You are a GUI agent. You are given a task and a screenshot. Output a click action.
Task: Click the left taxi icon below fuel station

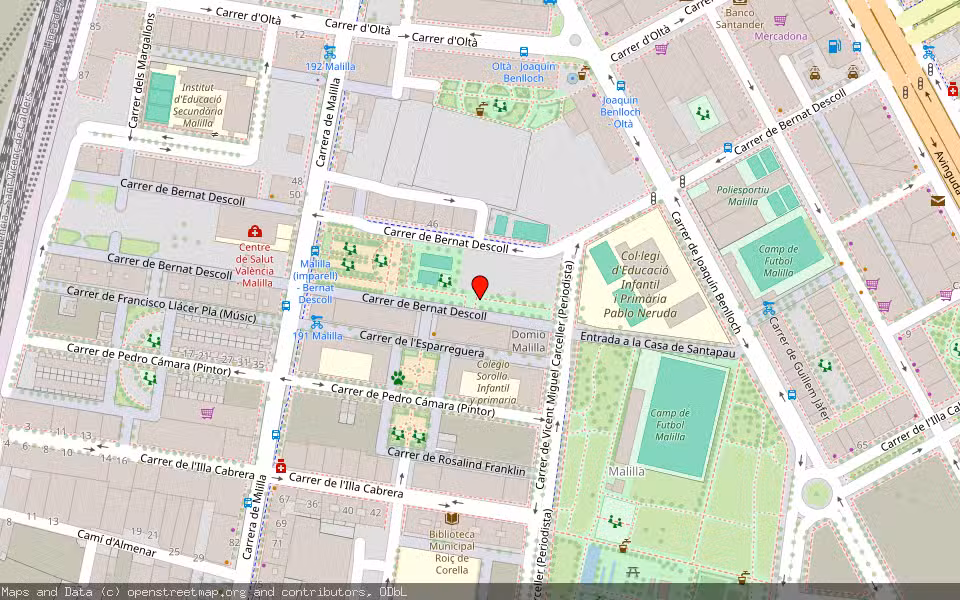tap(814, 73)
